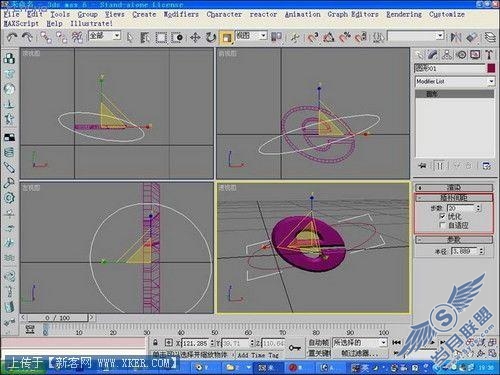Select the shape entry in modifier stack

coord(455,94)
